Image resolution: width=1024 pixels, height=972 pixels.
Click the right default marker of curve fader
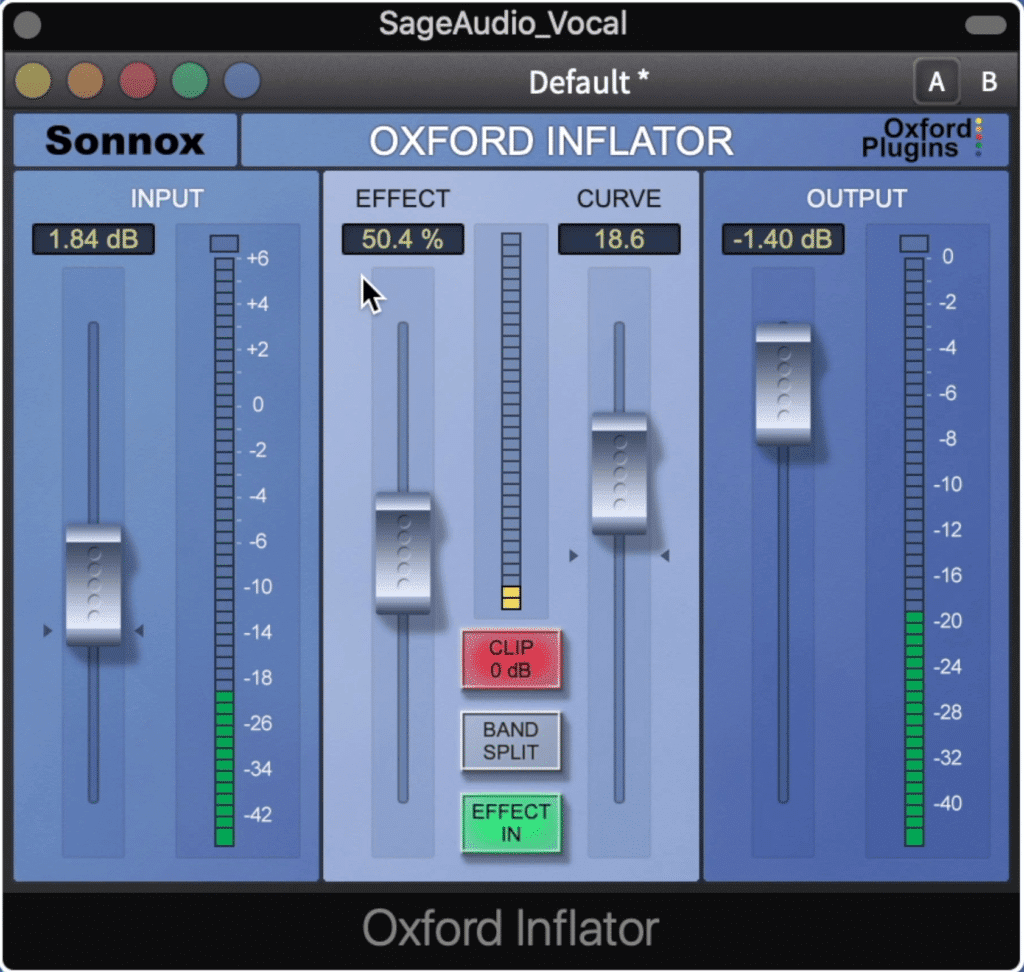tap(665, 556)
